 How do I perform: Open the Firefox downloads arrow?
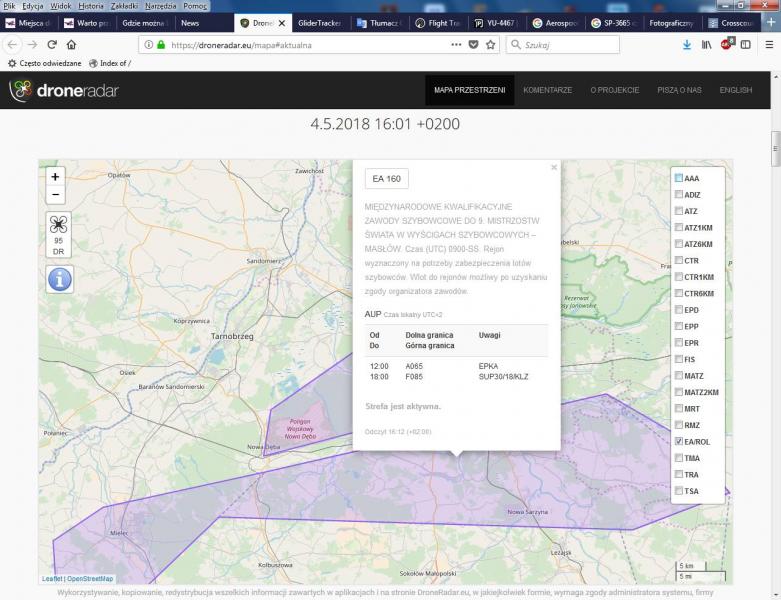[687, 45]
